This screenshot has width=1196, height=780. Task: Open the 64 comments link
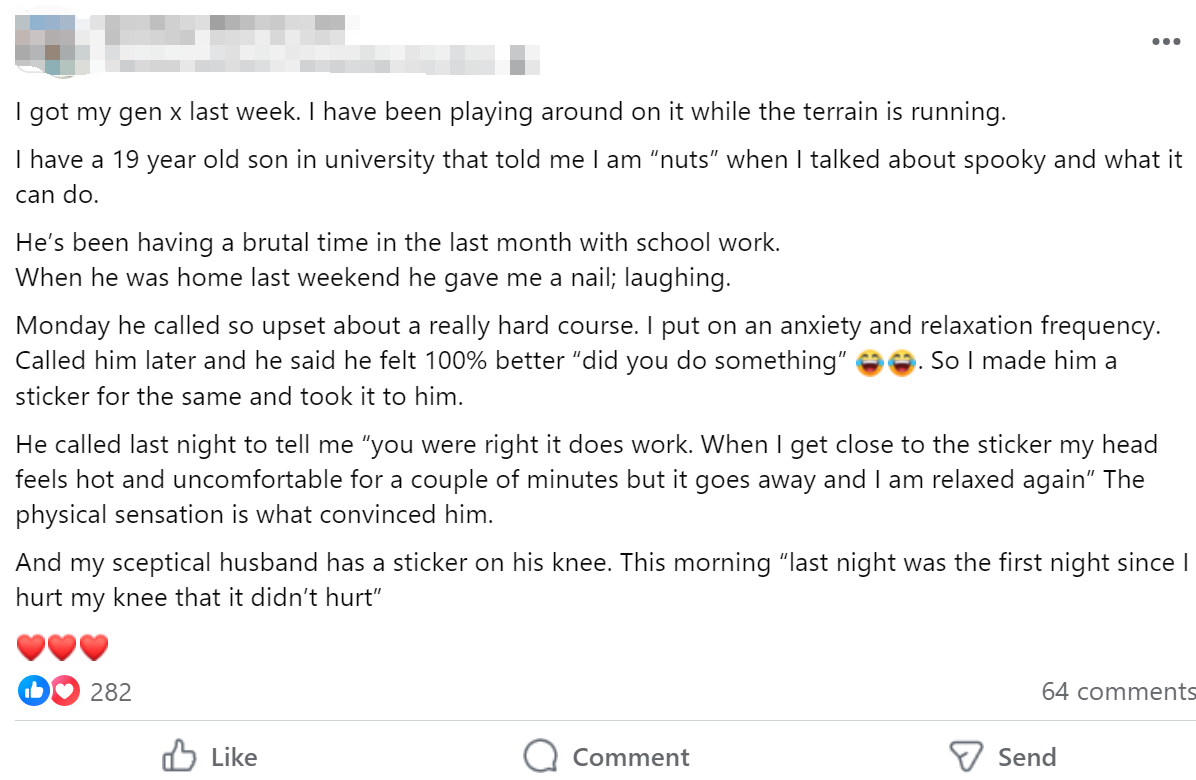click(1118, 691)
